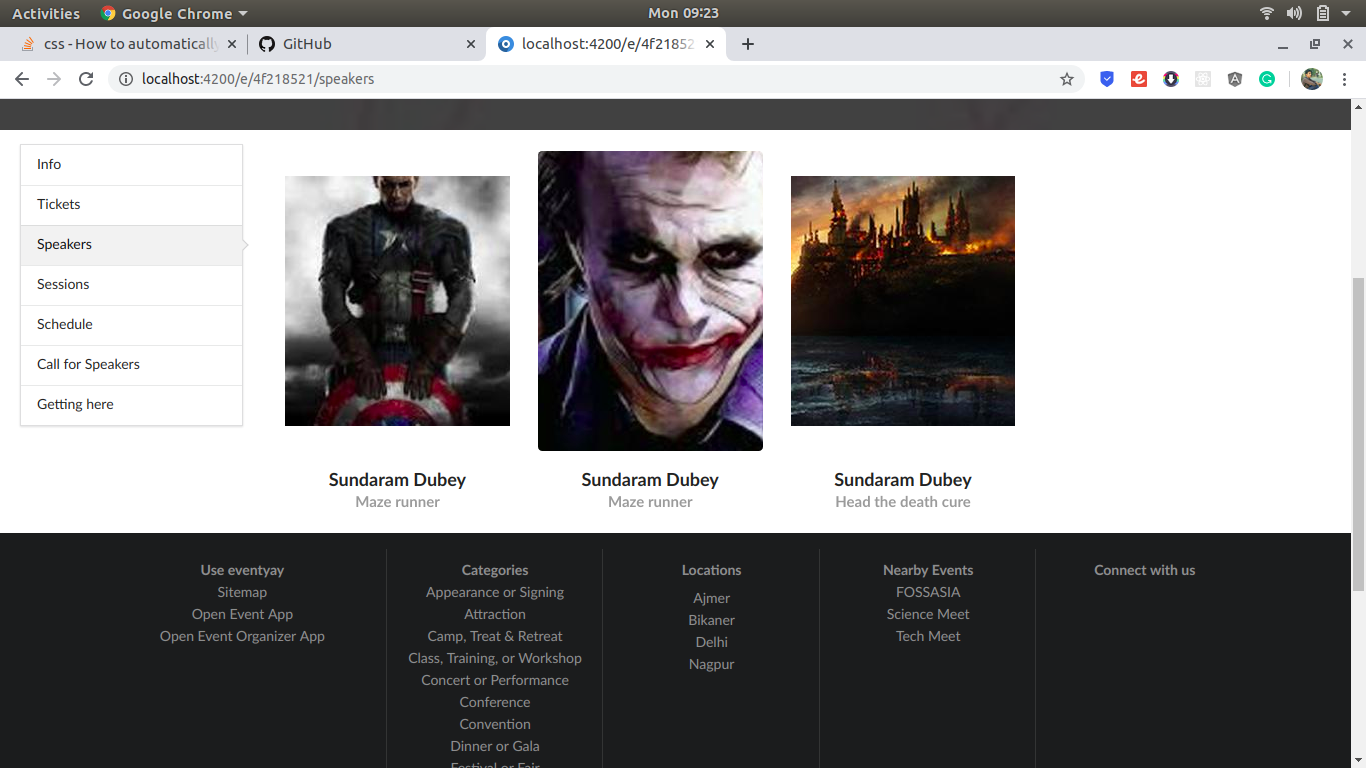The height and width of the screenshot is (768, 1366).
Task: Open the Ajmer location link
Action: 711,598
